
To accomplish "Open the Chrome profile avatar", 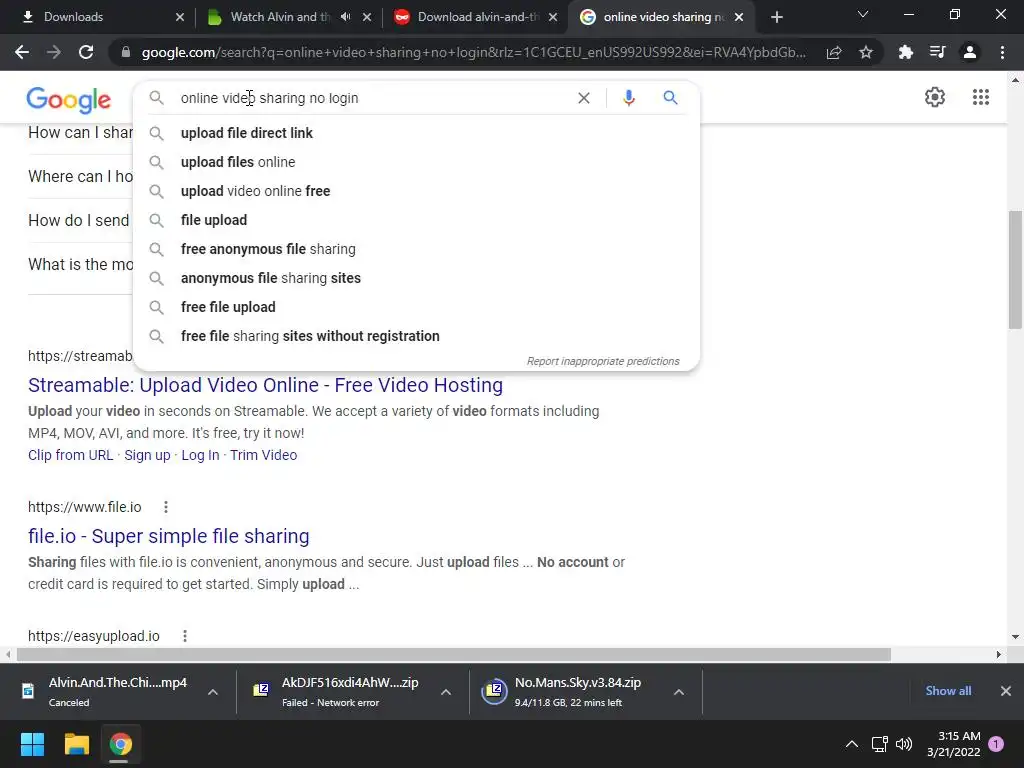I will pos(970,52).
